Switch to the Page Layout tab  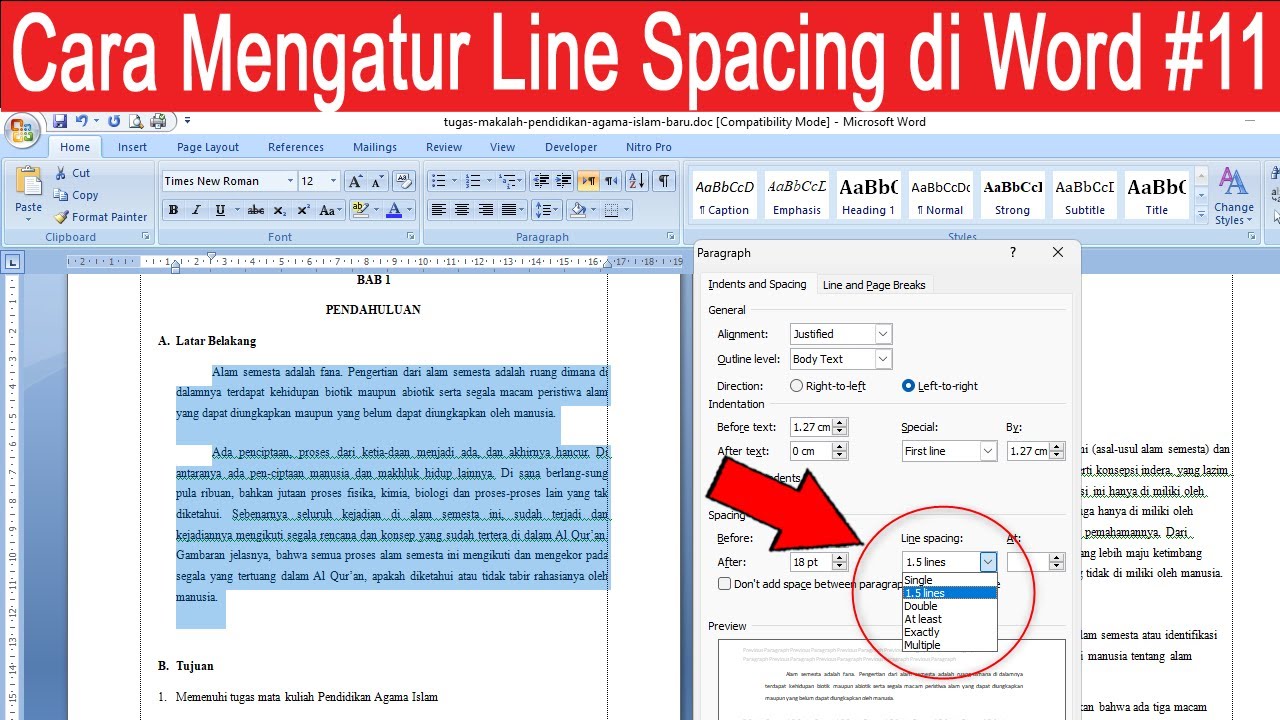208,147
